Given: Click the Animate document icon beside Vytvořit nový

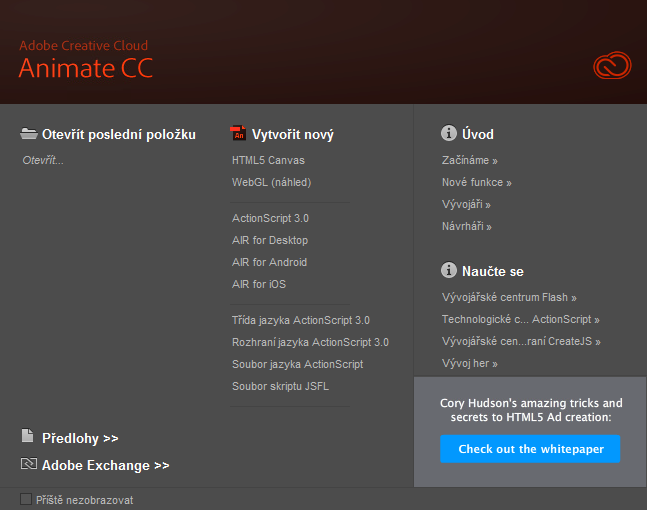Looking at the screenshot, I should [238, 134].
